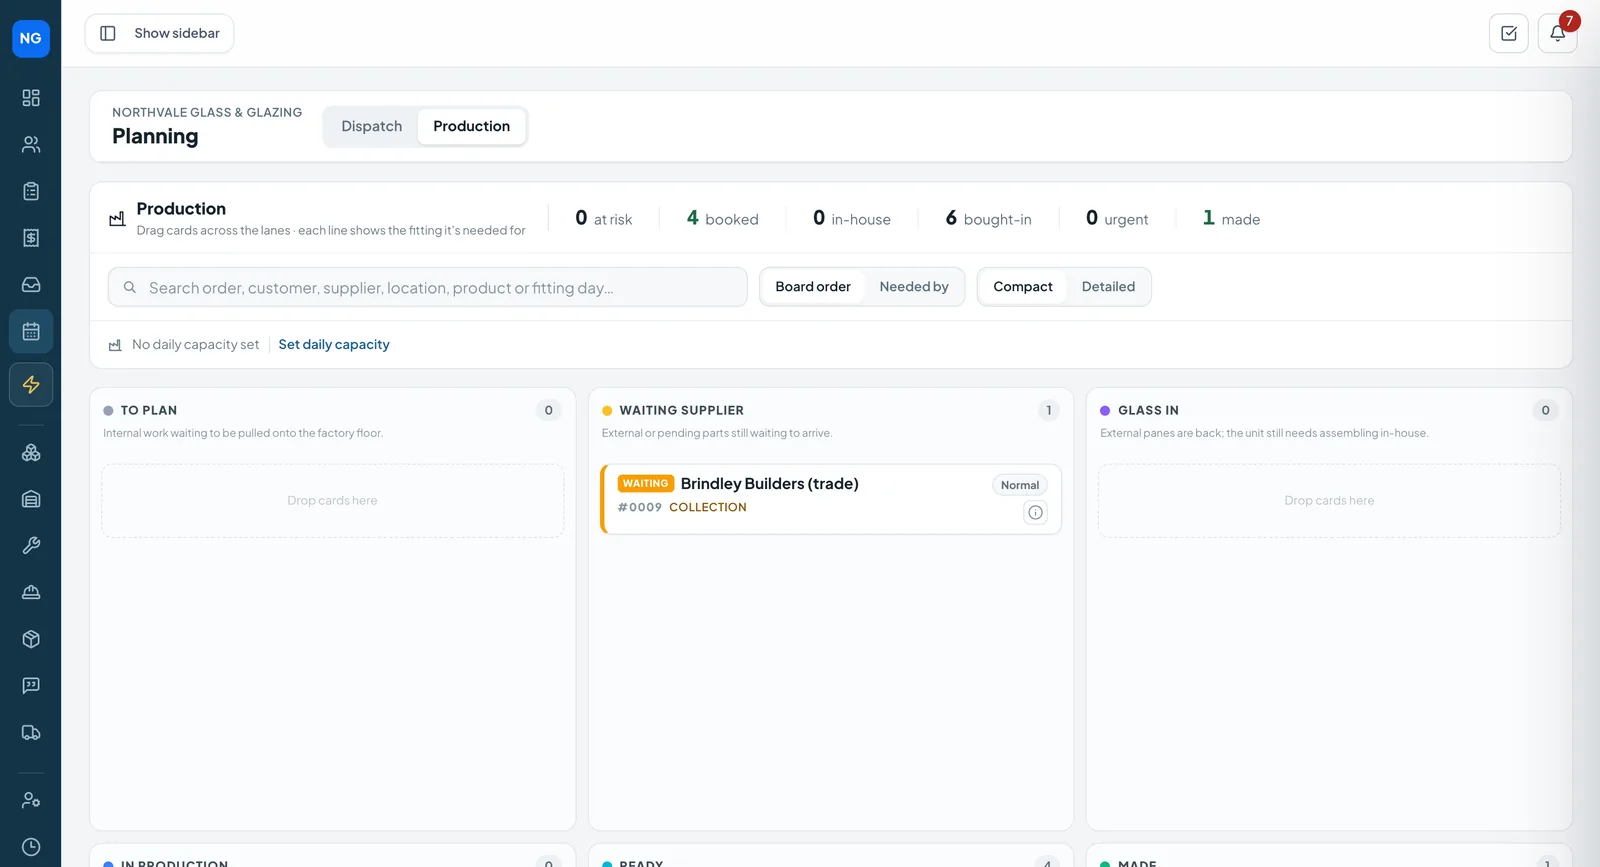
Task: Click the Normal priority badge on card
Action: (1020, 485)
